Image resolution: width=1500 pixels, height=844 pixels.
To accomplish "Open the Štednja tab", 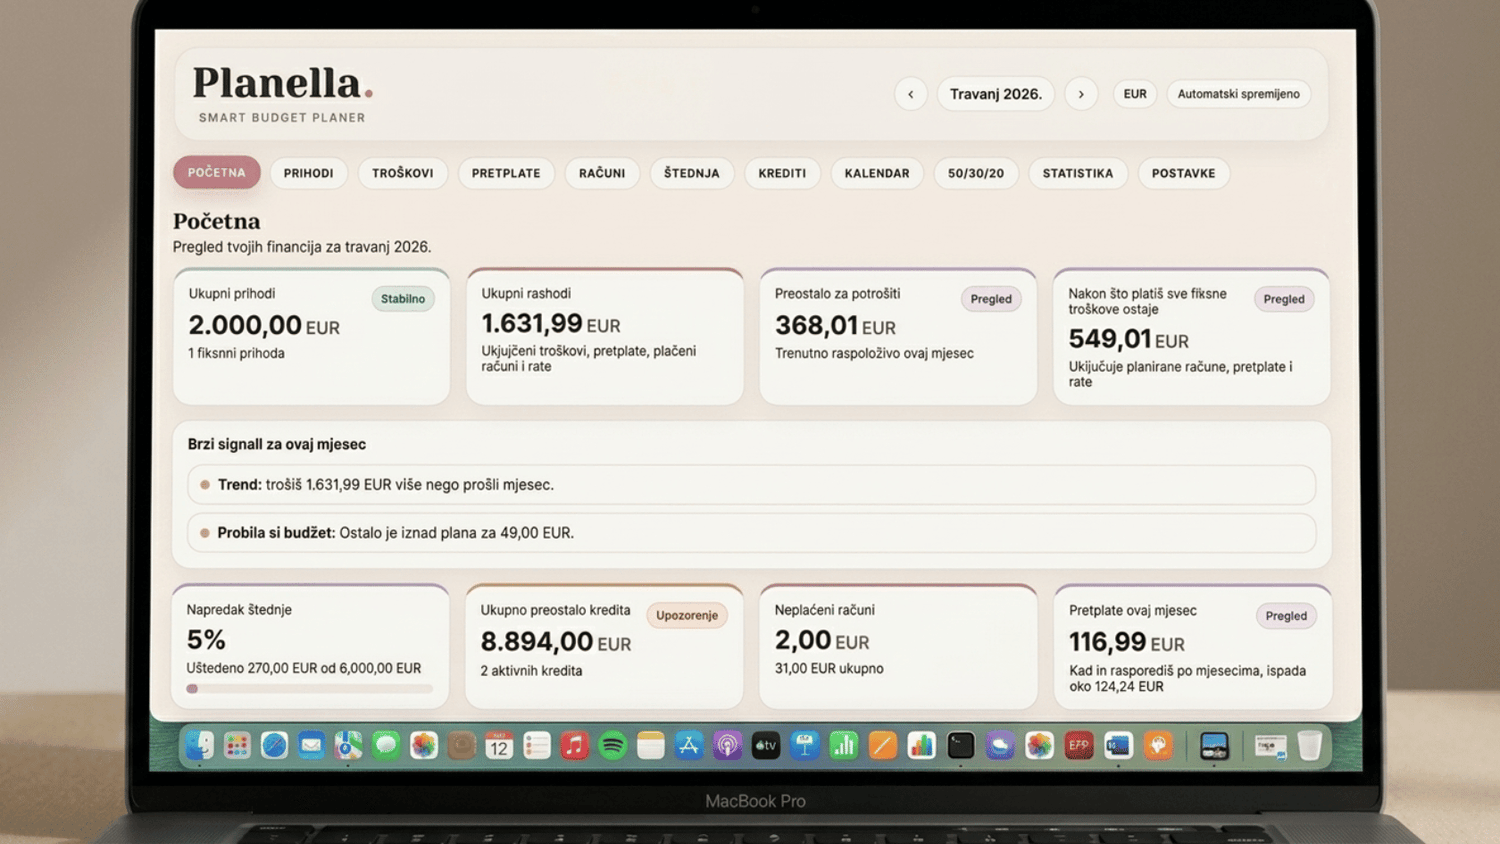I will (x=691, y=173).
